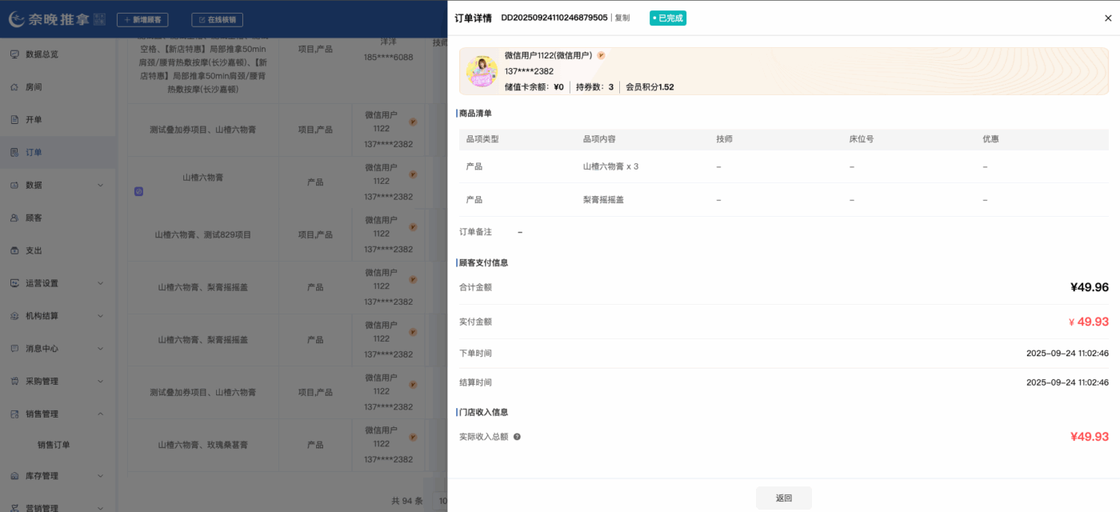The image size is (1120, 512).
Task: Select the 品项类型 column header
Action: tap(482, 139)
